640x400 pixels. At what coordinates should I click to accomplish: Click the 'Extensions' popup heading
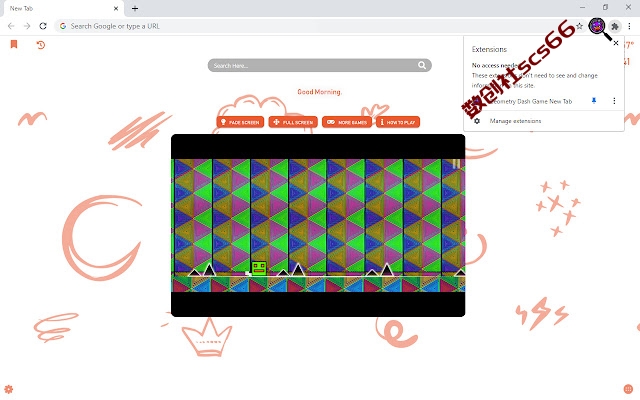point(489,49)
